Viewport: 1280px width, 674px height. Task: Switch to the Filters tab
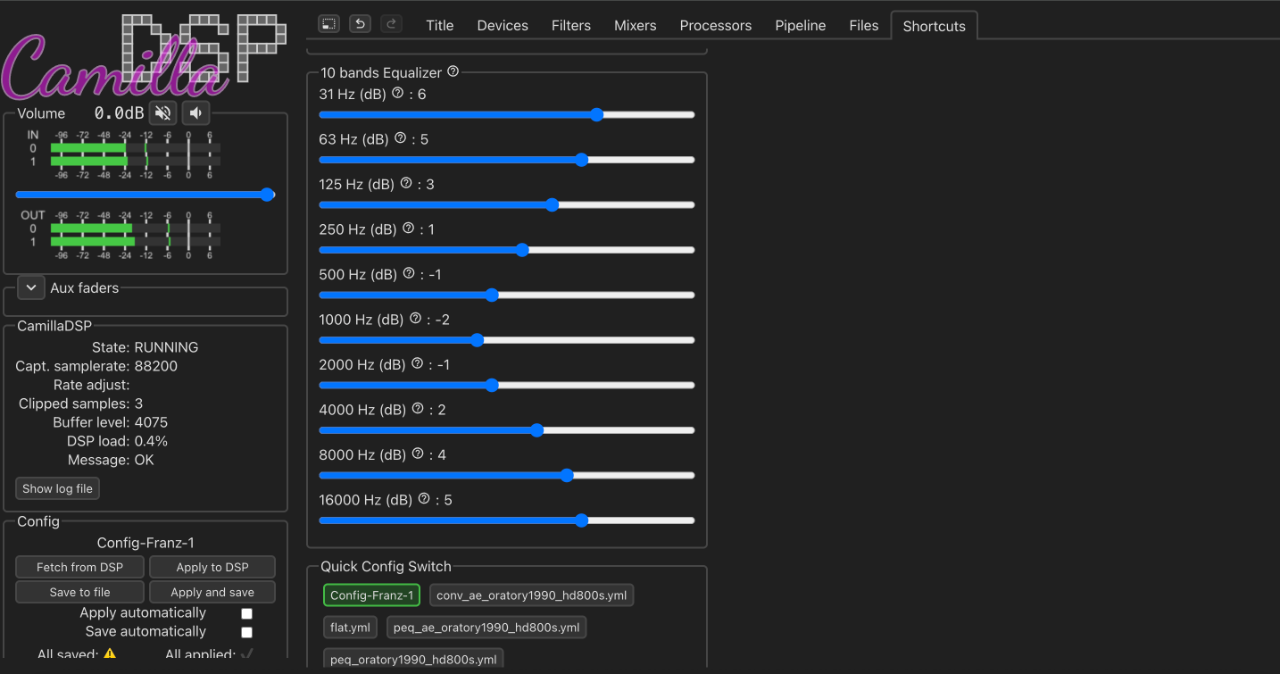tap(571, 26)
